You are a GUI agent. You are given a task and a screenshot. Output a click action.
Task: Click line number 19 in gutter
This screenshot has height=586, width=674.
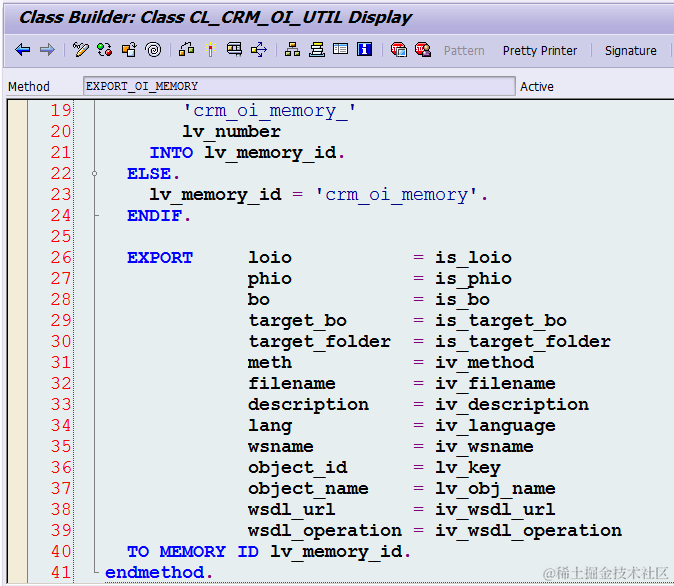pyautogui.click(x=61, y=110)
